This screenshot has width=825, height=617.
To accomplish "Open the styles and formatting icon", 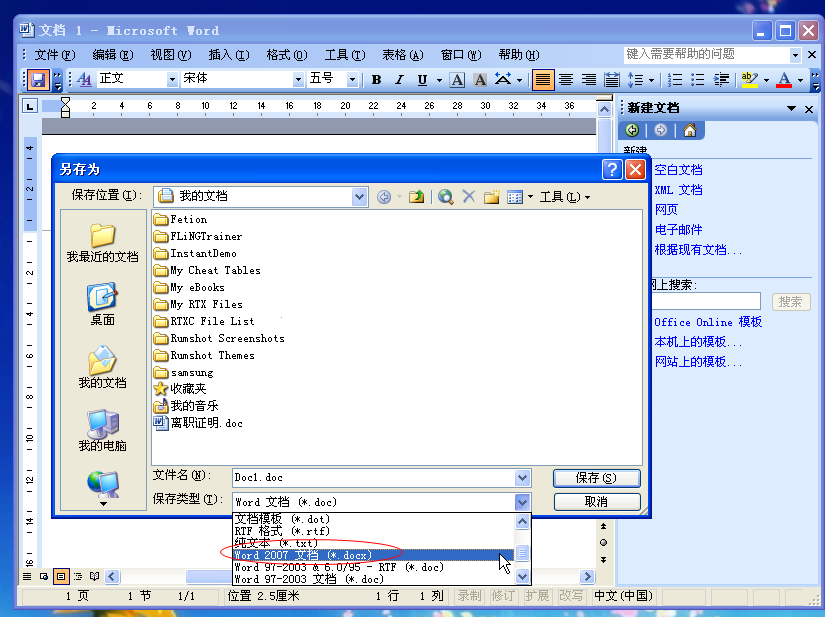I will click(84, 80).
